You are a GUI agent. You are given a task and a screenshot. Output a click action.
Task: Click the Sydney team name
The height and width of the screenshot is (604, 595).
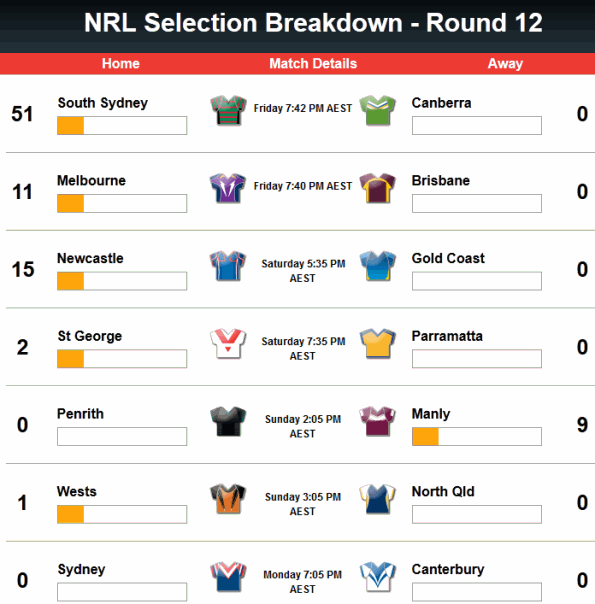(81, 570)
